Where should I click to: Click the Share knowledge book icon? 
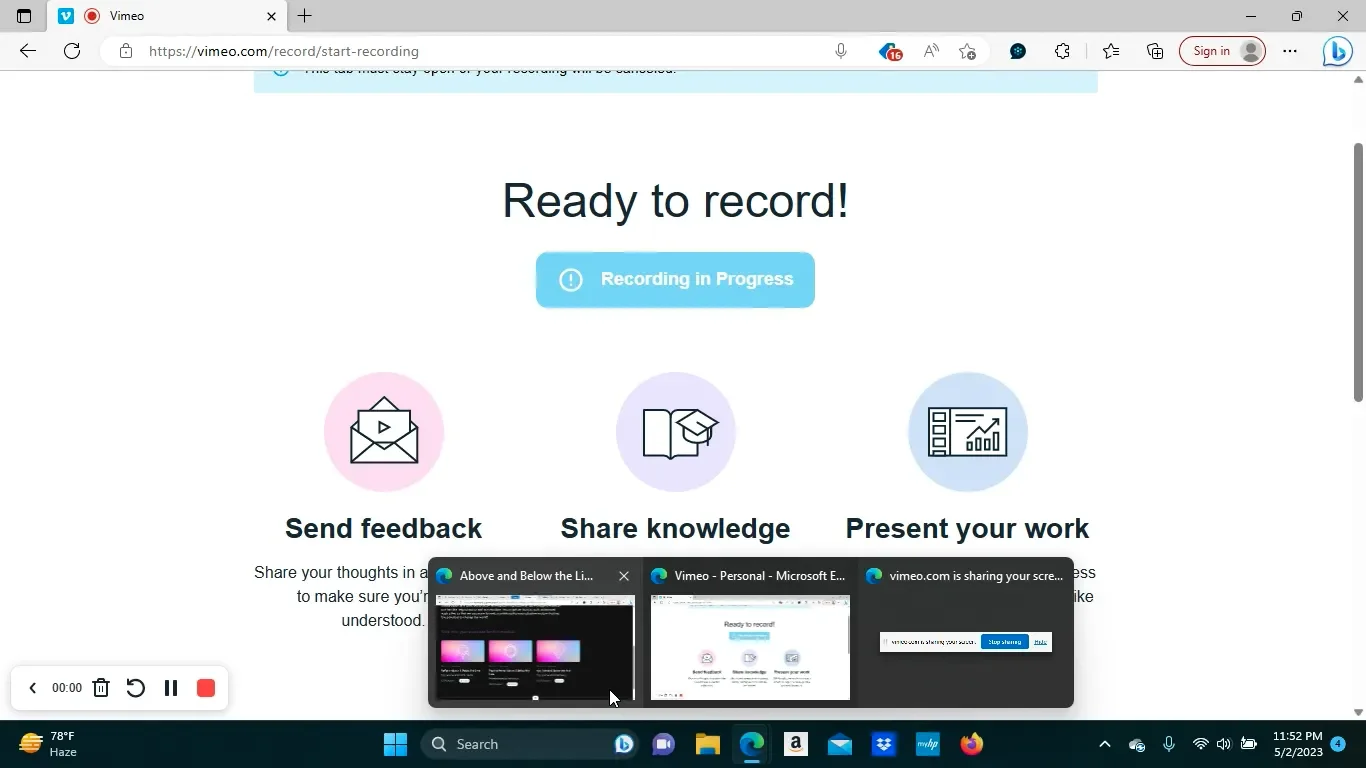coord(676,431)
